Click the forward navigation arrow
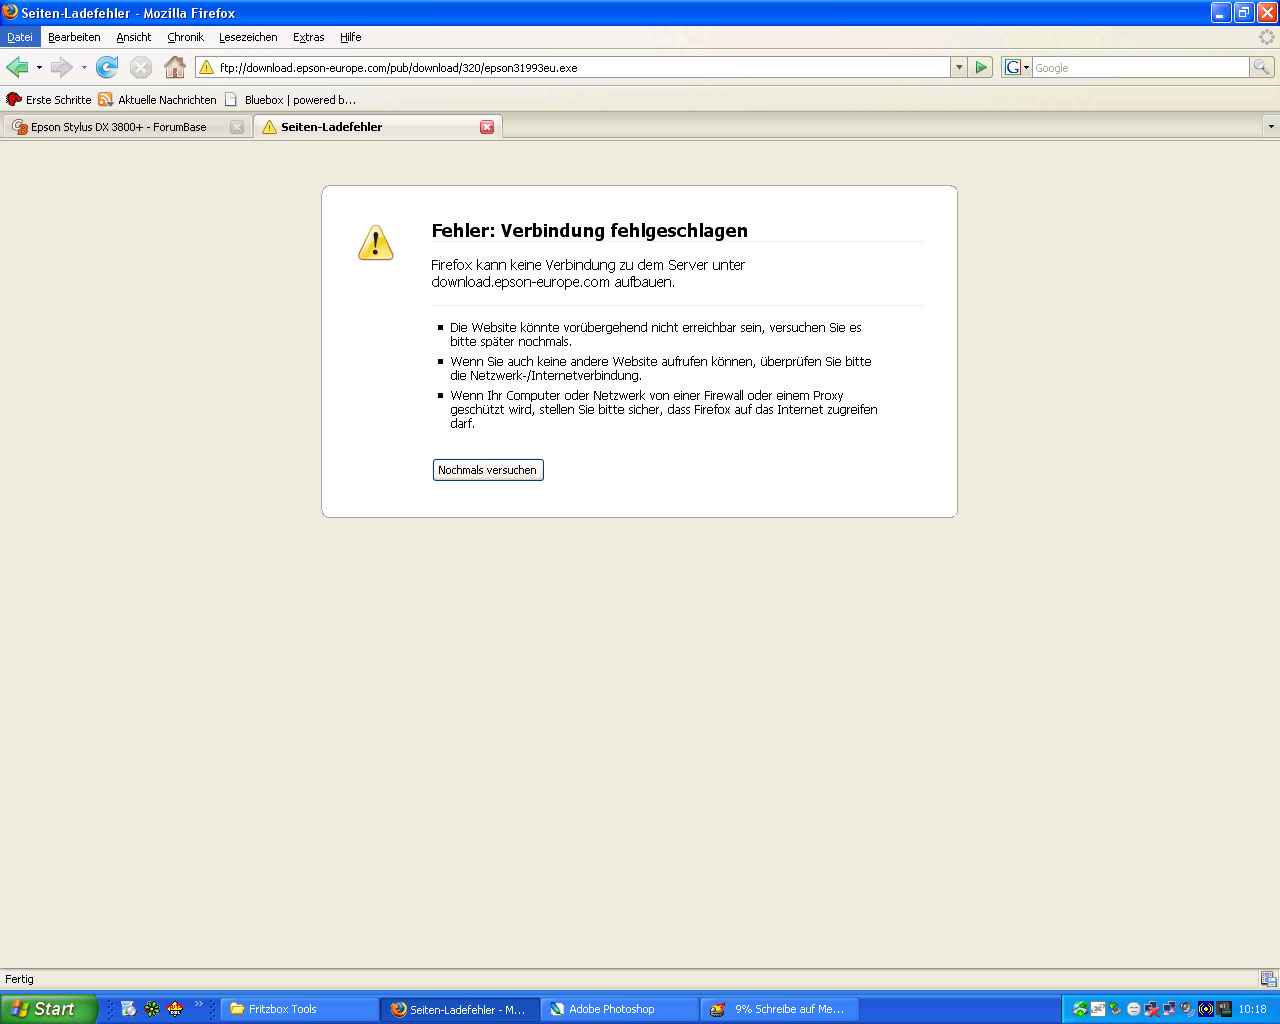This screenshot has height=1024, width=1280. point(62,67)
